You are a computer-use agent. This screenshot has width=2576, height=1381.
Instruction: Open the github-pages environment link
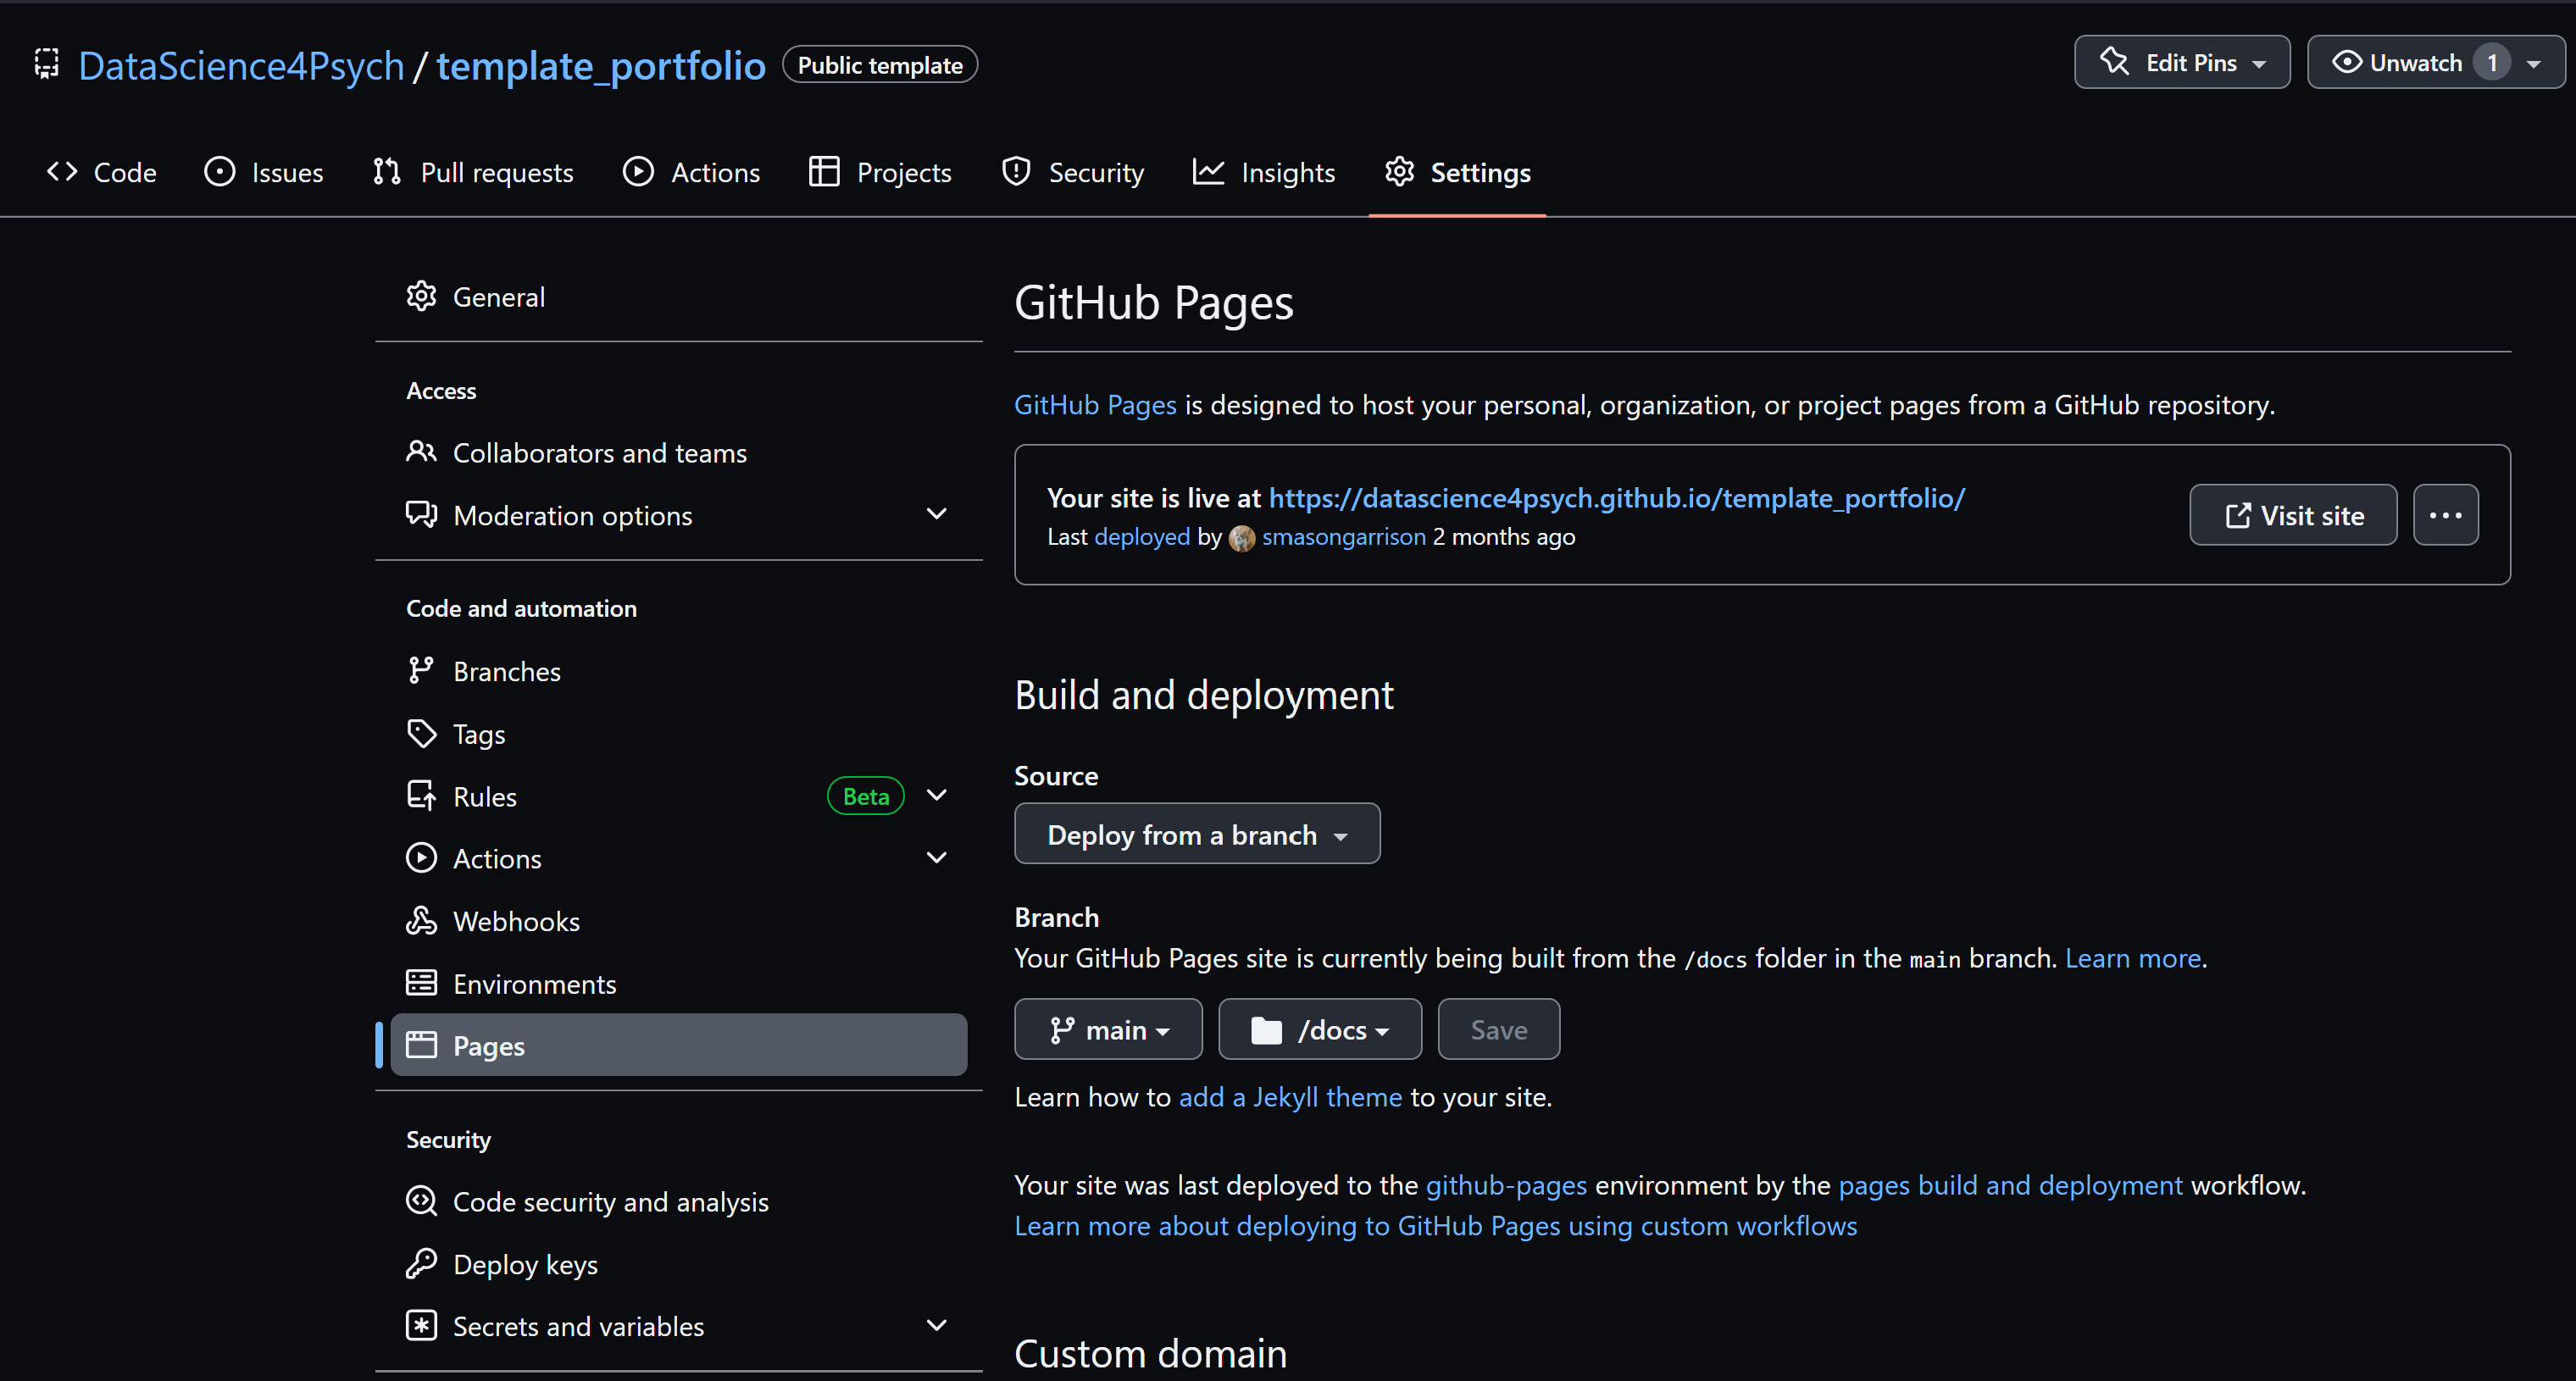tap(1506, 1185)
